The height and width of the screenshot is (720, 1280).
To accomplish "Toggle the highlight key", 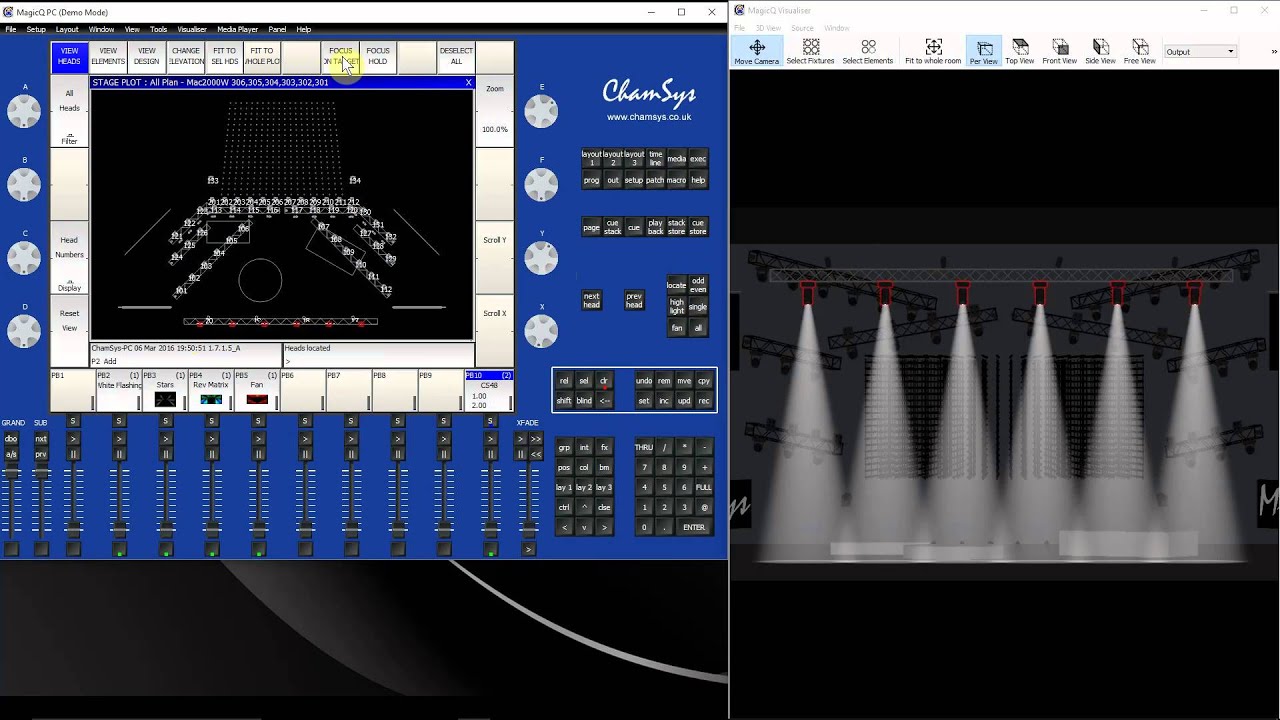I will pyautogui.click(x=677, y=307).
